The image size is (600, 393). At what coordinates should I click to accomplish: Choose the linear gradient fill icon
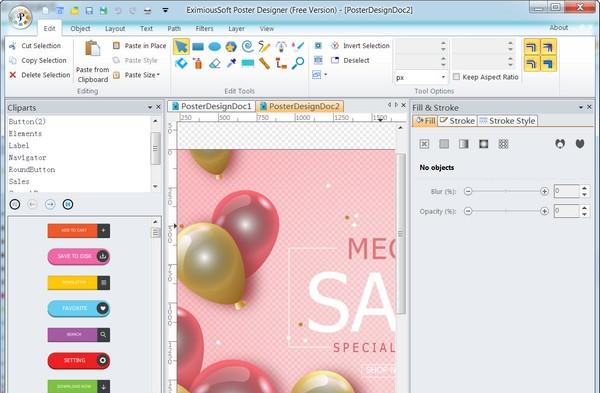click(464, 144)
